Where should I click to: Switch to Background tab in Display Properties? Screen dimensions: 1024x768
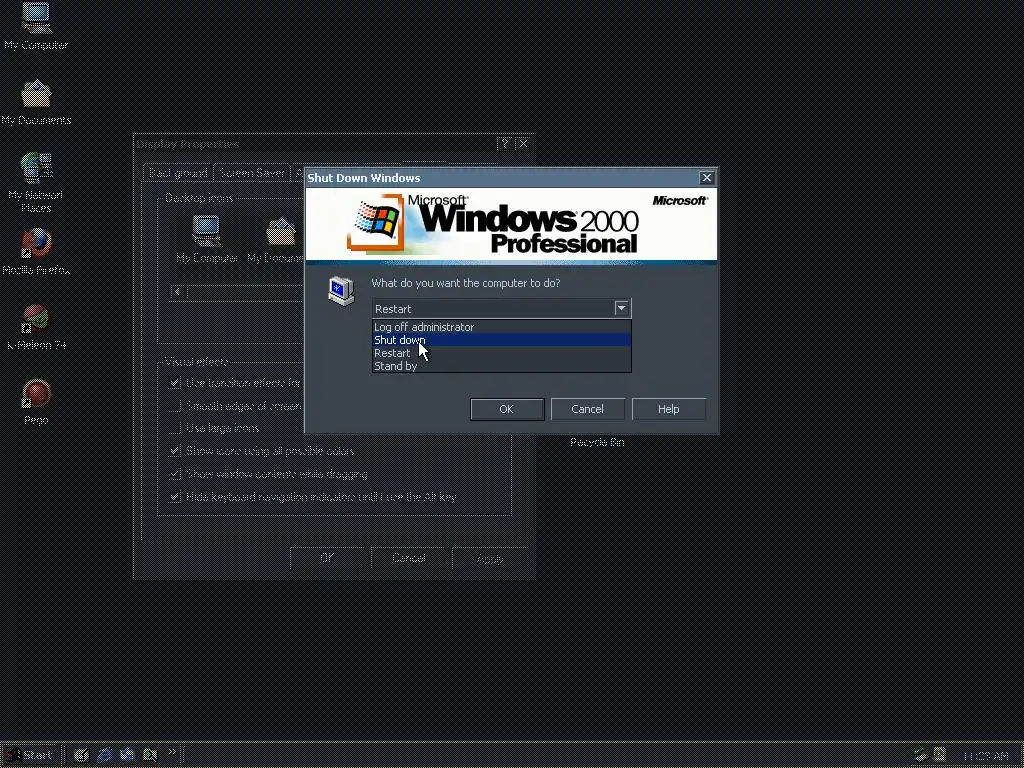coord(178,172)
